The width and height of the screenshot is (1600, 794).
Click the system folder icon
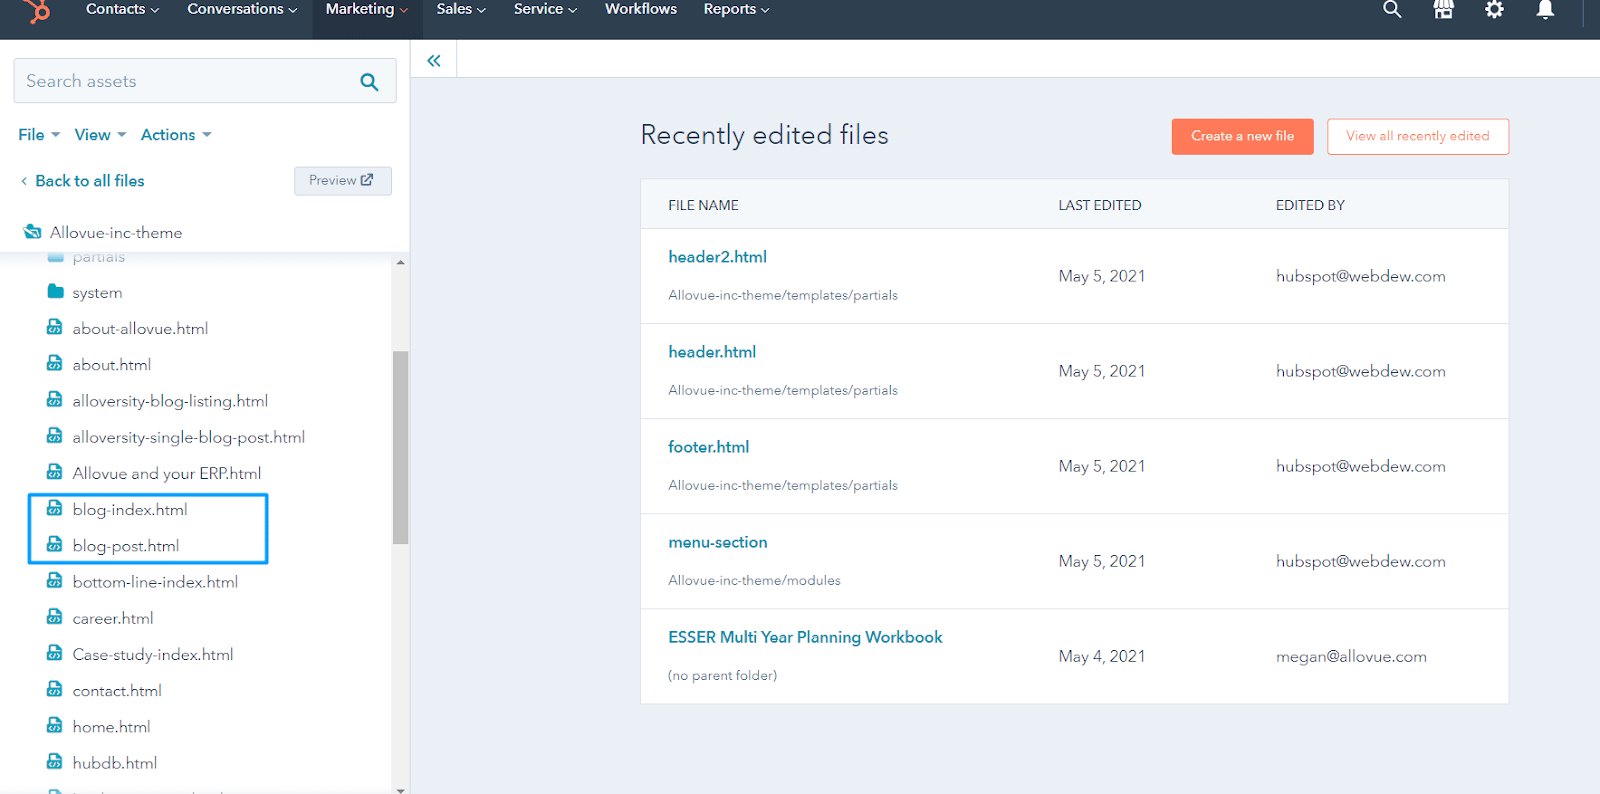tap(55, 291)
